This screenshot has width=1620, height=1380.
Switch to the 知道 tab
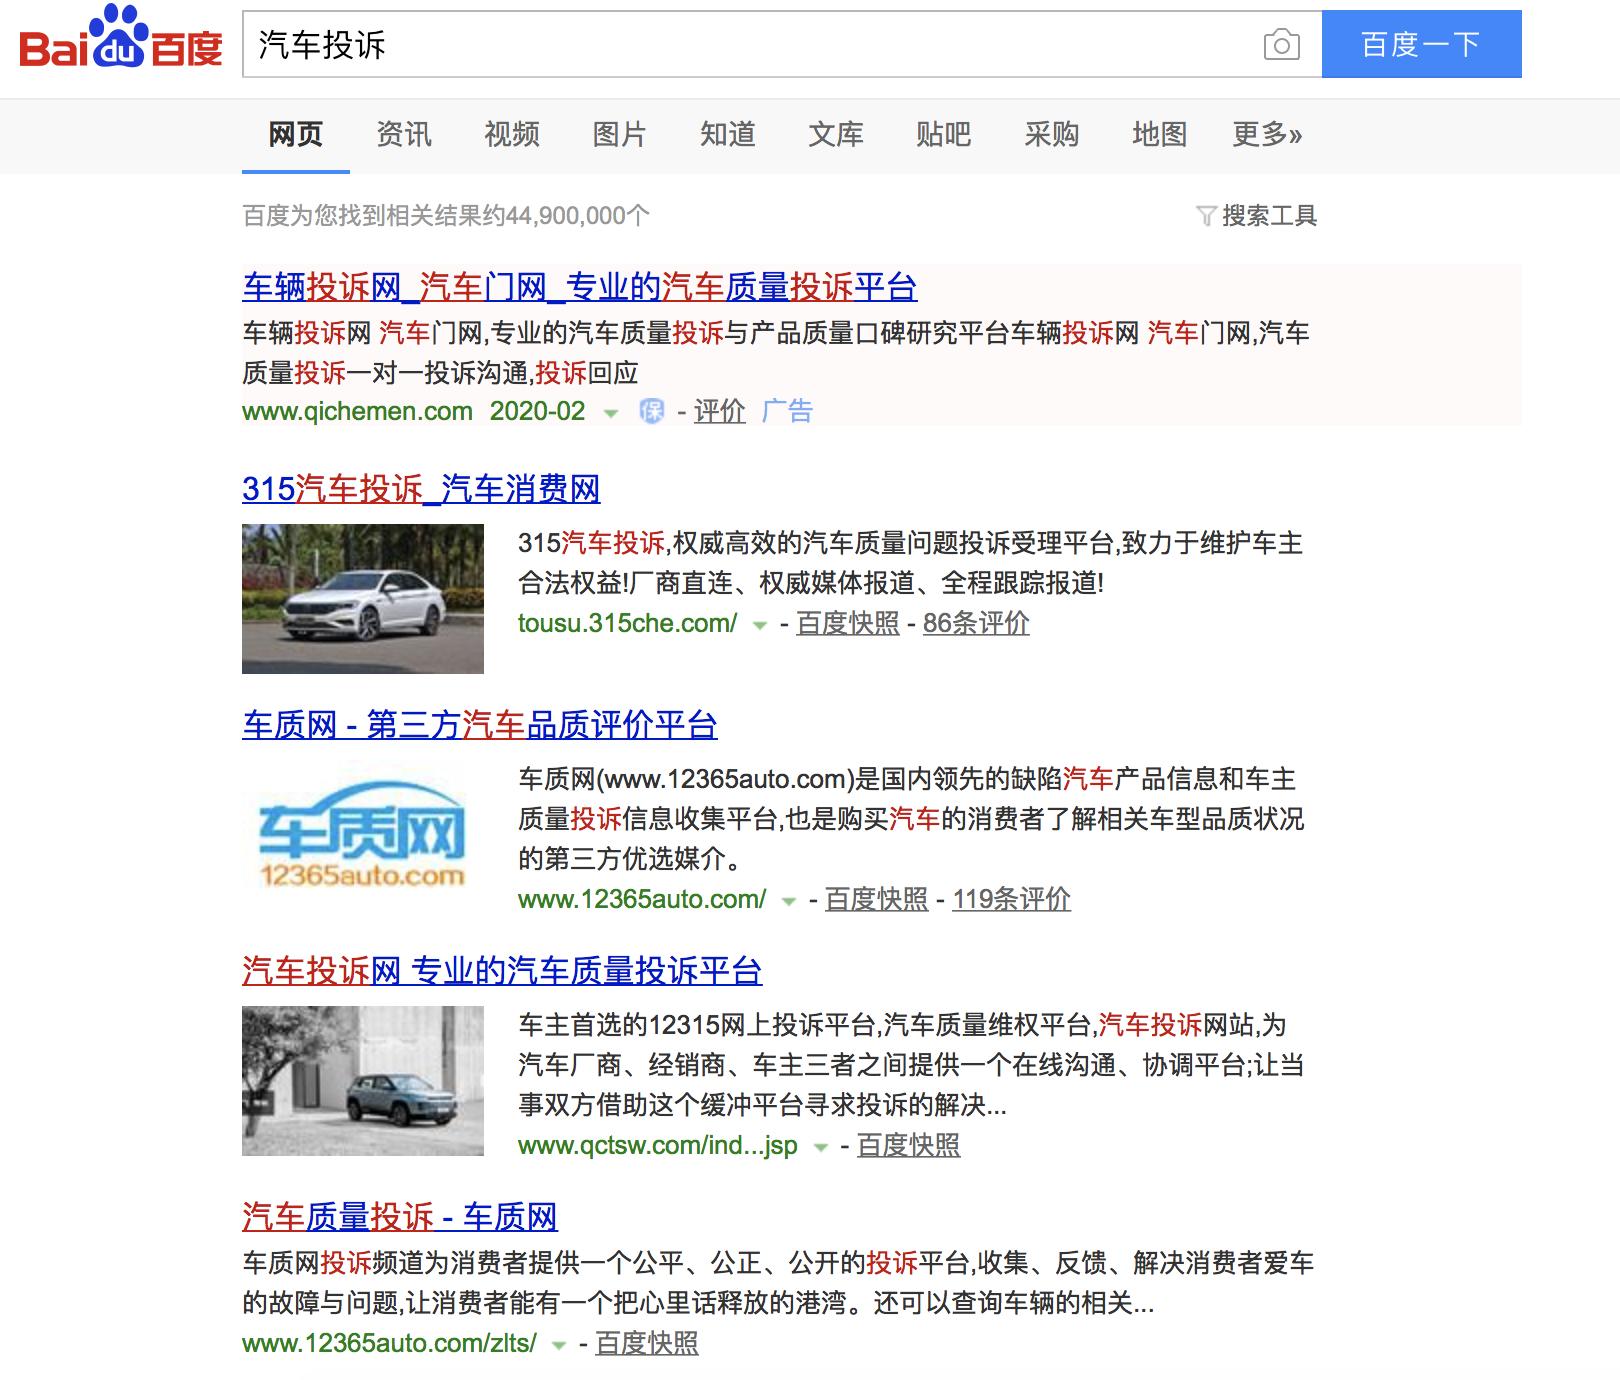[727, 134]
